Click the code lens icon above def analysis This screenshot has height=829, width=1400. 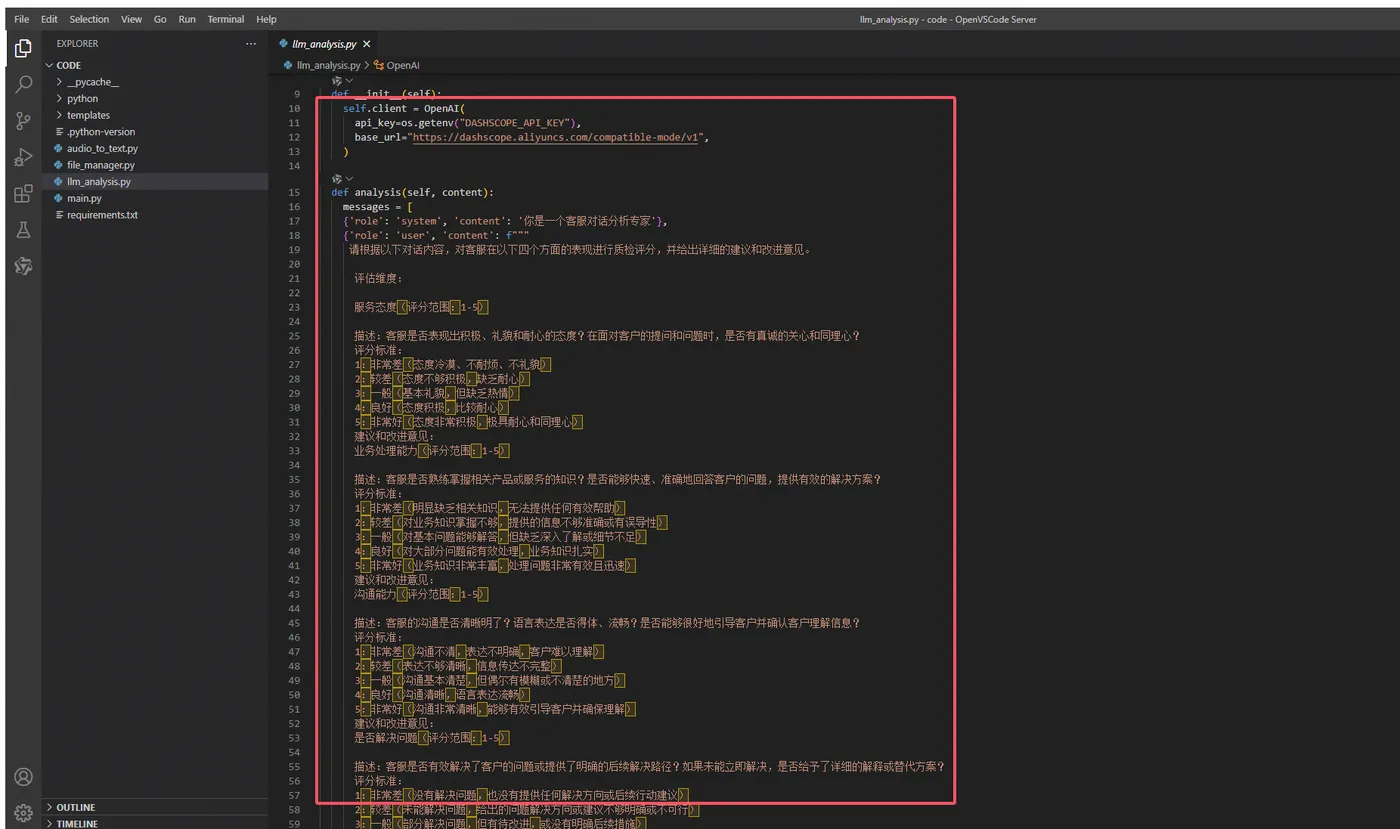(x=337, y=179)
